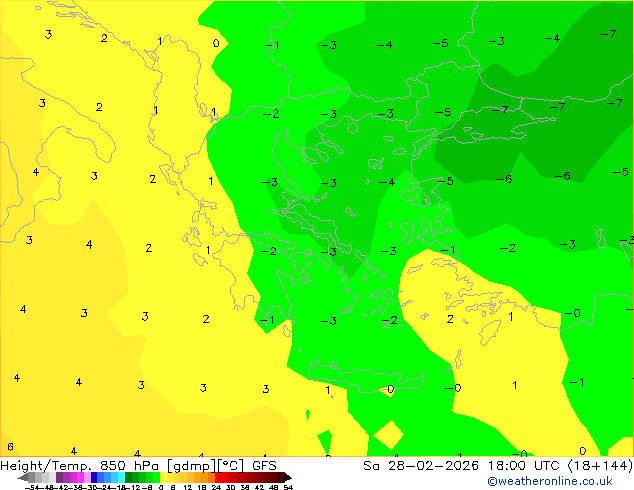Pick the bright red swatch above the 24 label
Image resolution: width=634 pixels, height=490 pixels.
[x=218, y=477]
